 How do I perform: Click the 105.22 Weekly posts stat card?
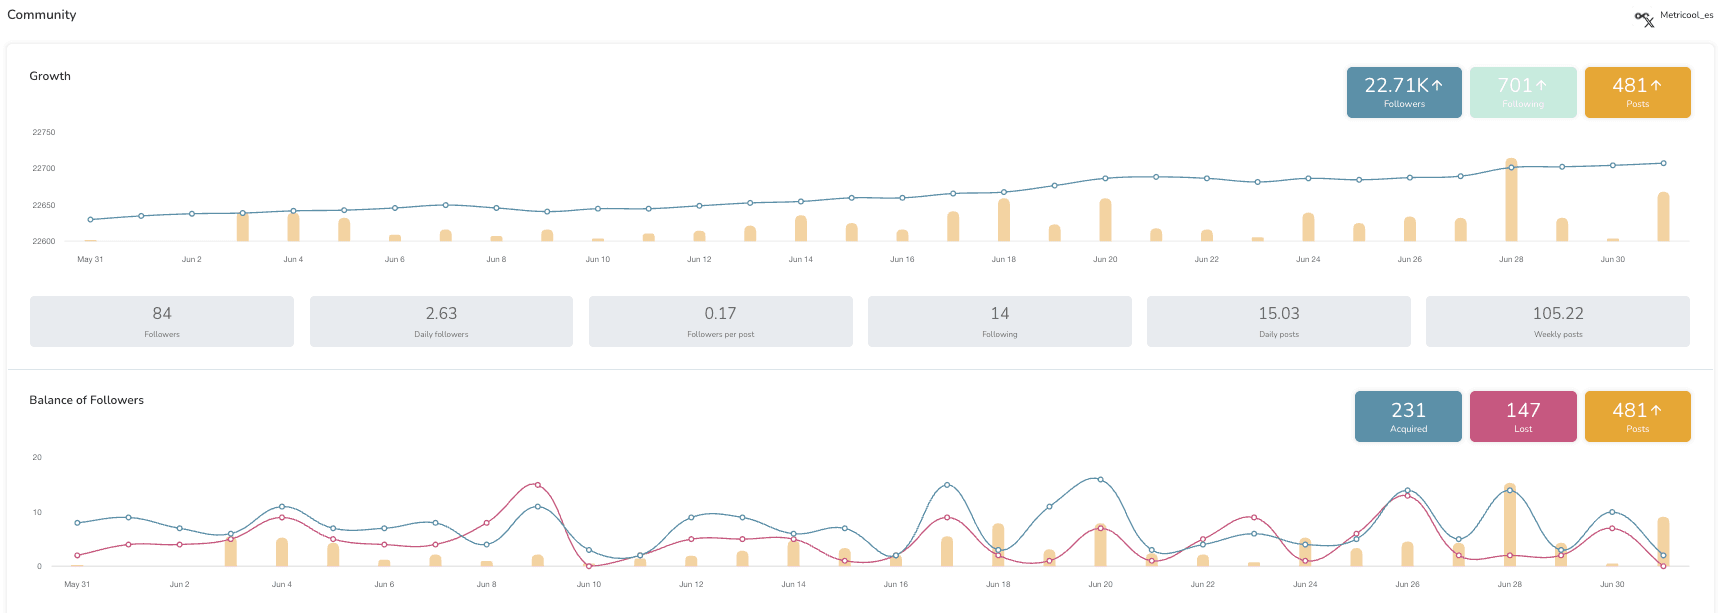click(1556, 321)
